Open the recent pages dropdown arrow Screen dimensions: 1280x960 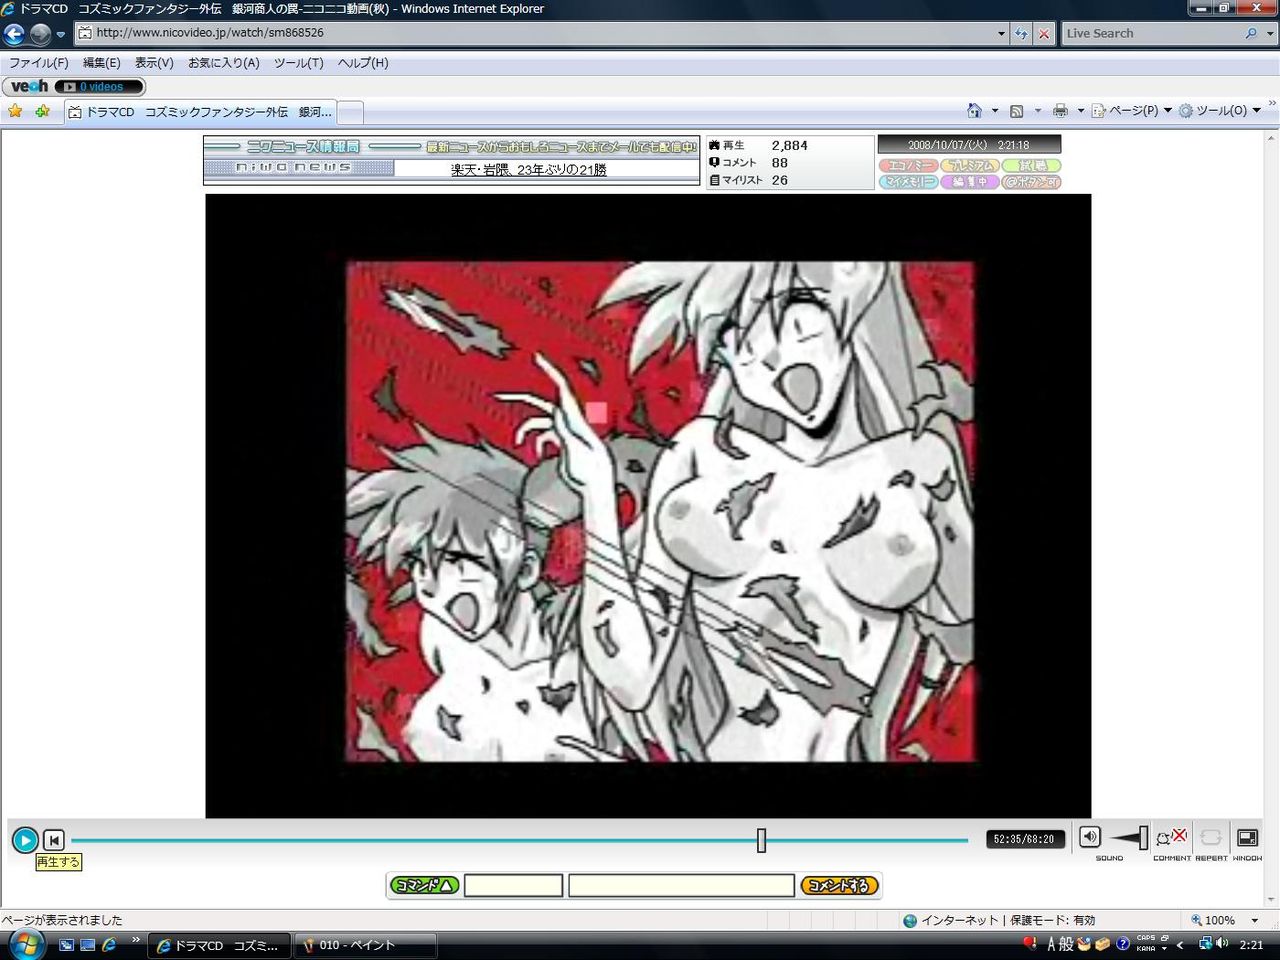[x=61, y=34]
